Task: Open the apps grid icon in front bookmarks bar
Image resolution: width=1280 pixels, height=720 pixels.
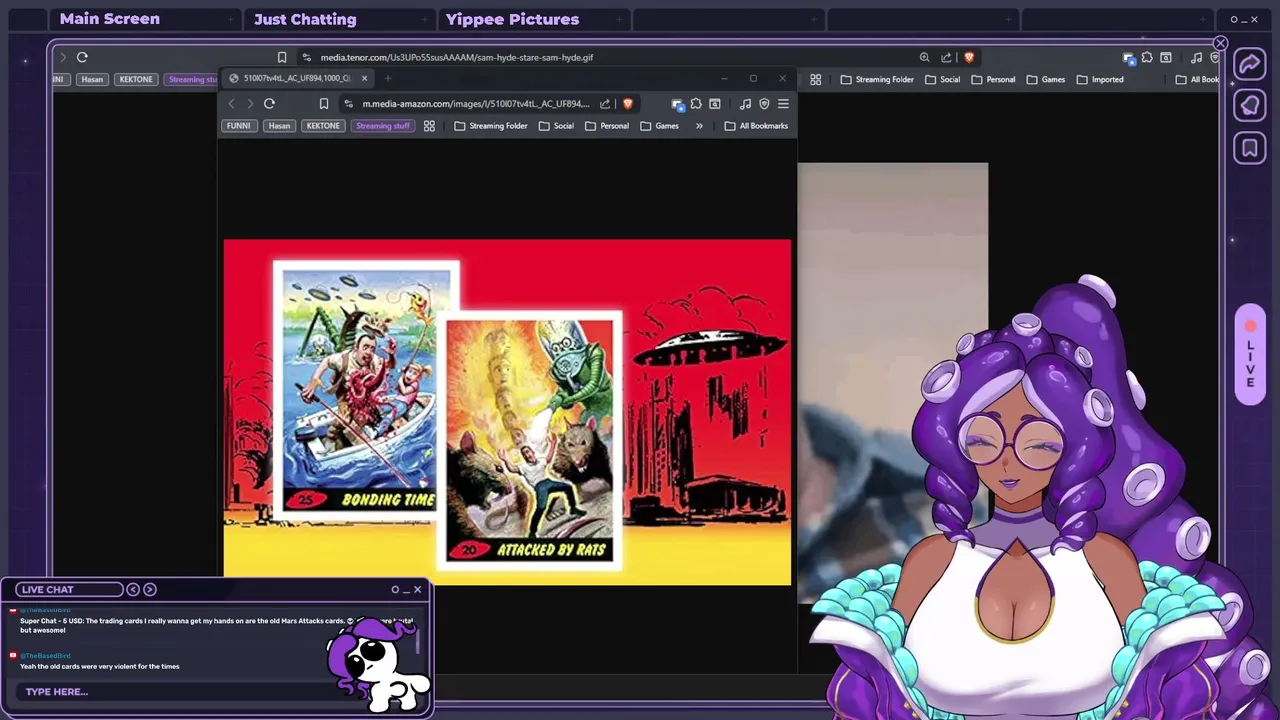Action: 429,126
